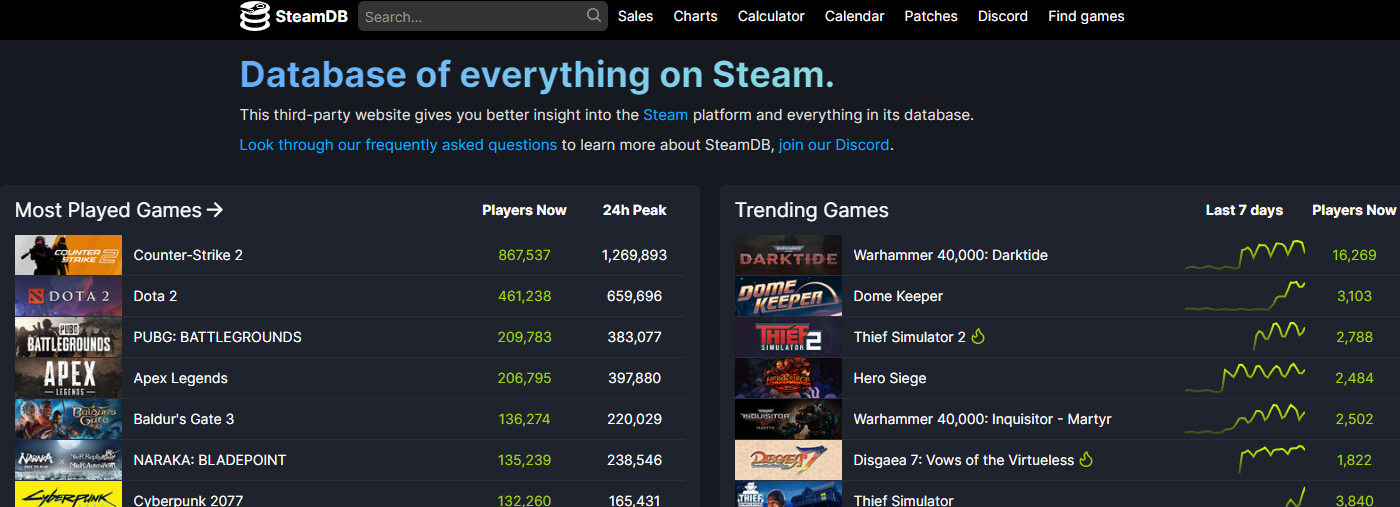The width and height of the screenshot is (1400, 507).
Task: Go to the Calculator page
Action: (771, 16)
